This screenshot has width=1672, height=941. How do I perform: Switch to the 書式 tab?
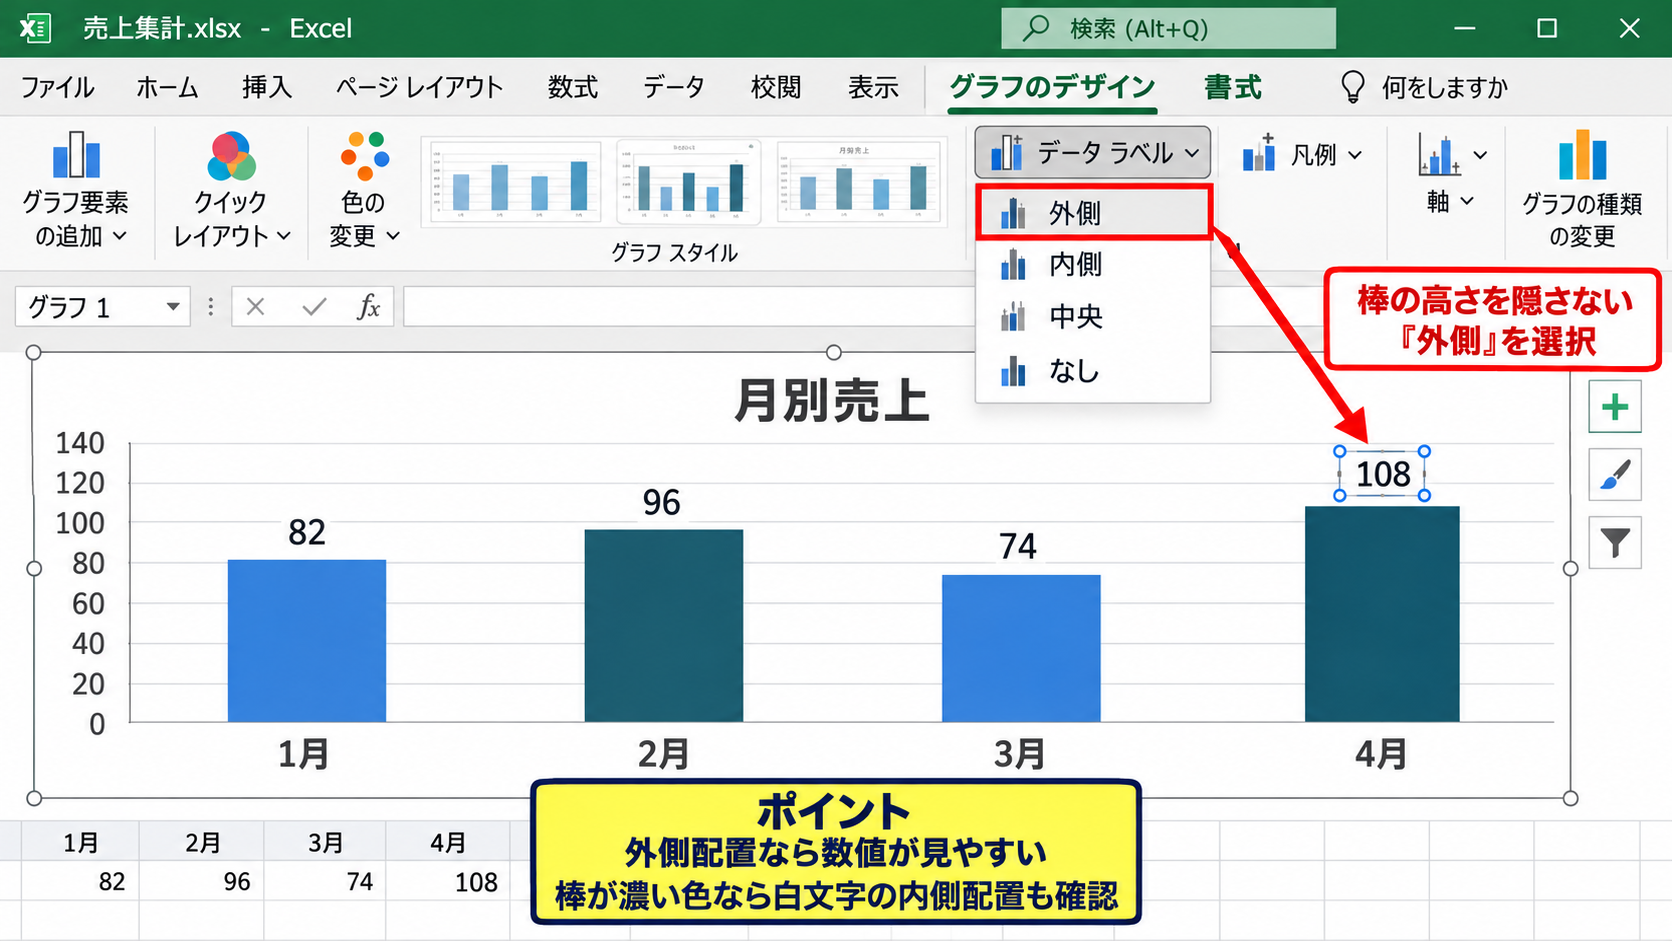1233,87
